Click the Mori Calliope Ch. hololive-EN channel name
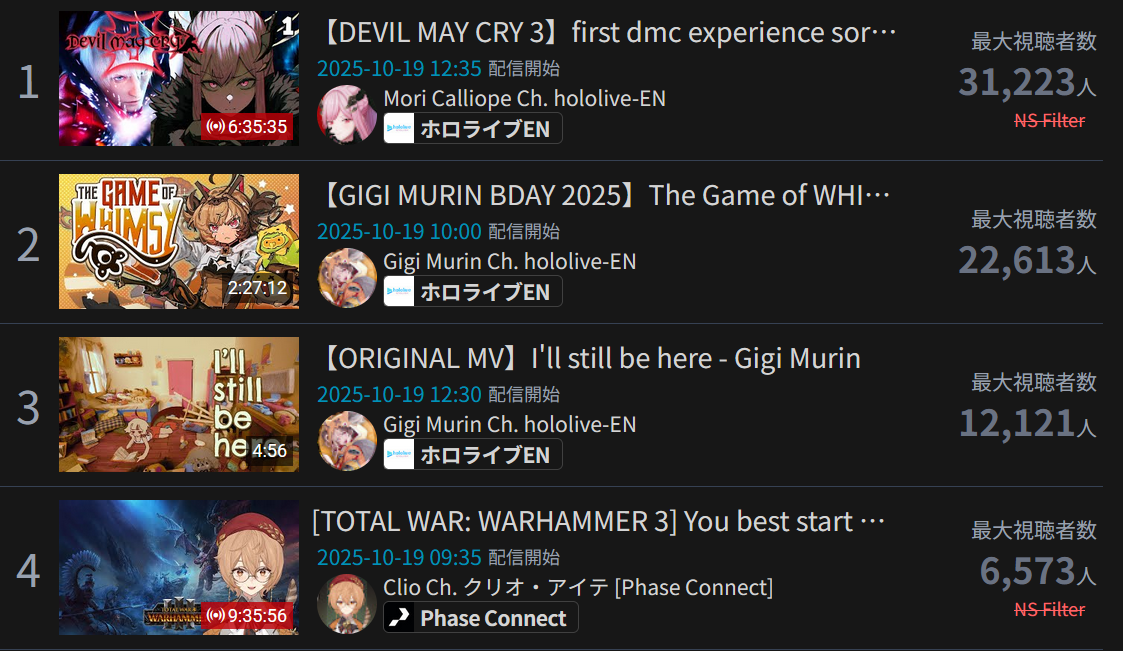This screenshot has width=1123, height=651. point(524,98)
